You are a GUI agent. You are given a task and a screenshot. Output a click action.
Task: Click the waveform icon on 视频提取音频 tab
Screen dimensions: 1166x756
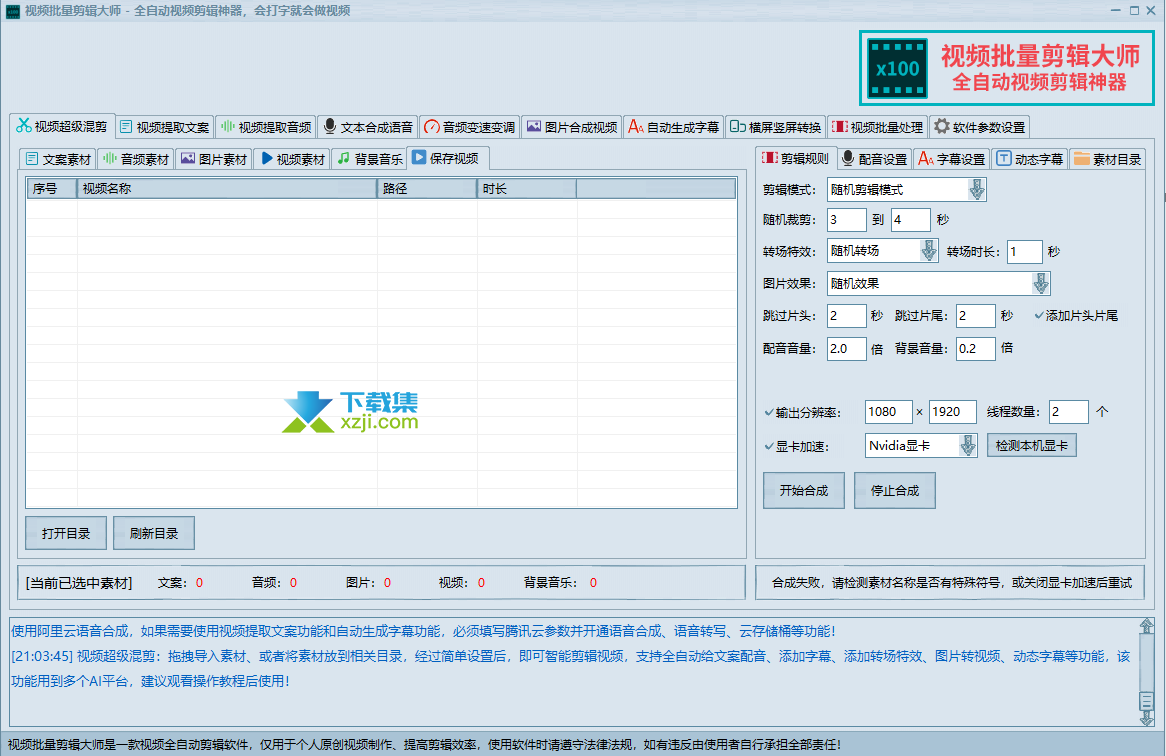[x=228, y=126]
